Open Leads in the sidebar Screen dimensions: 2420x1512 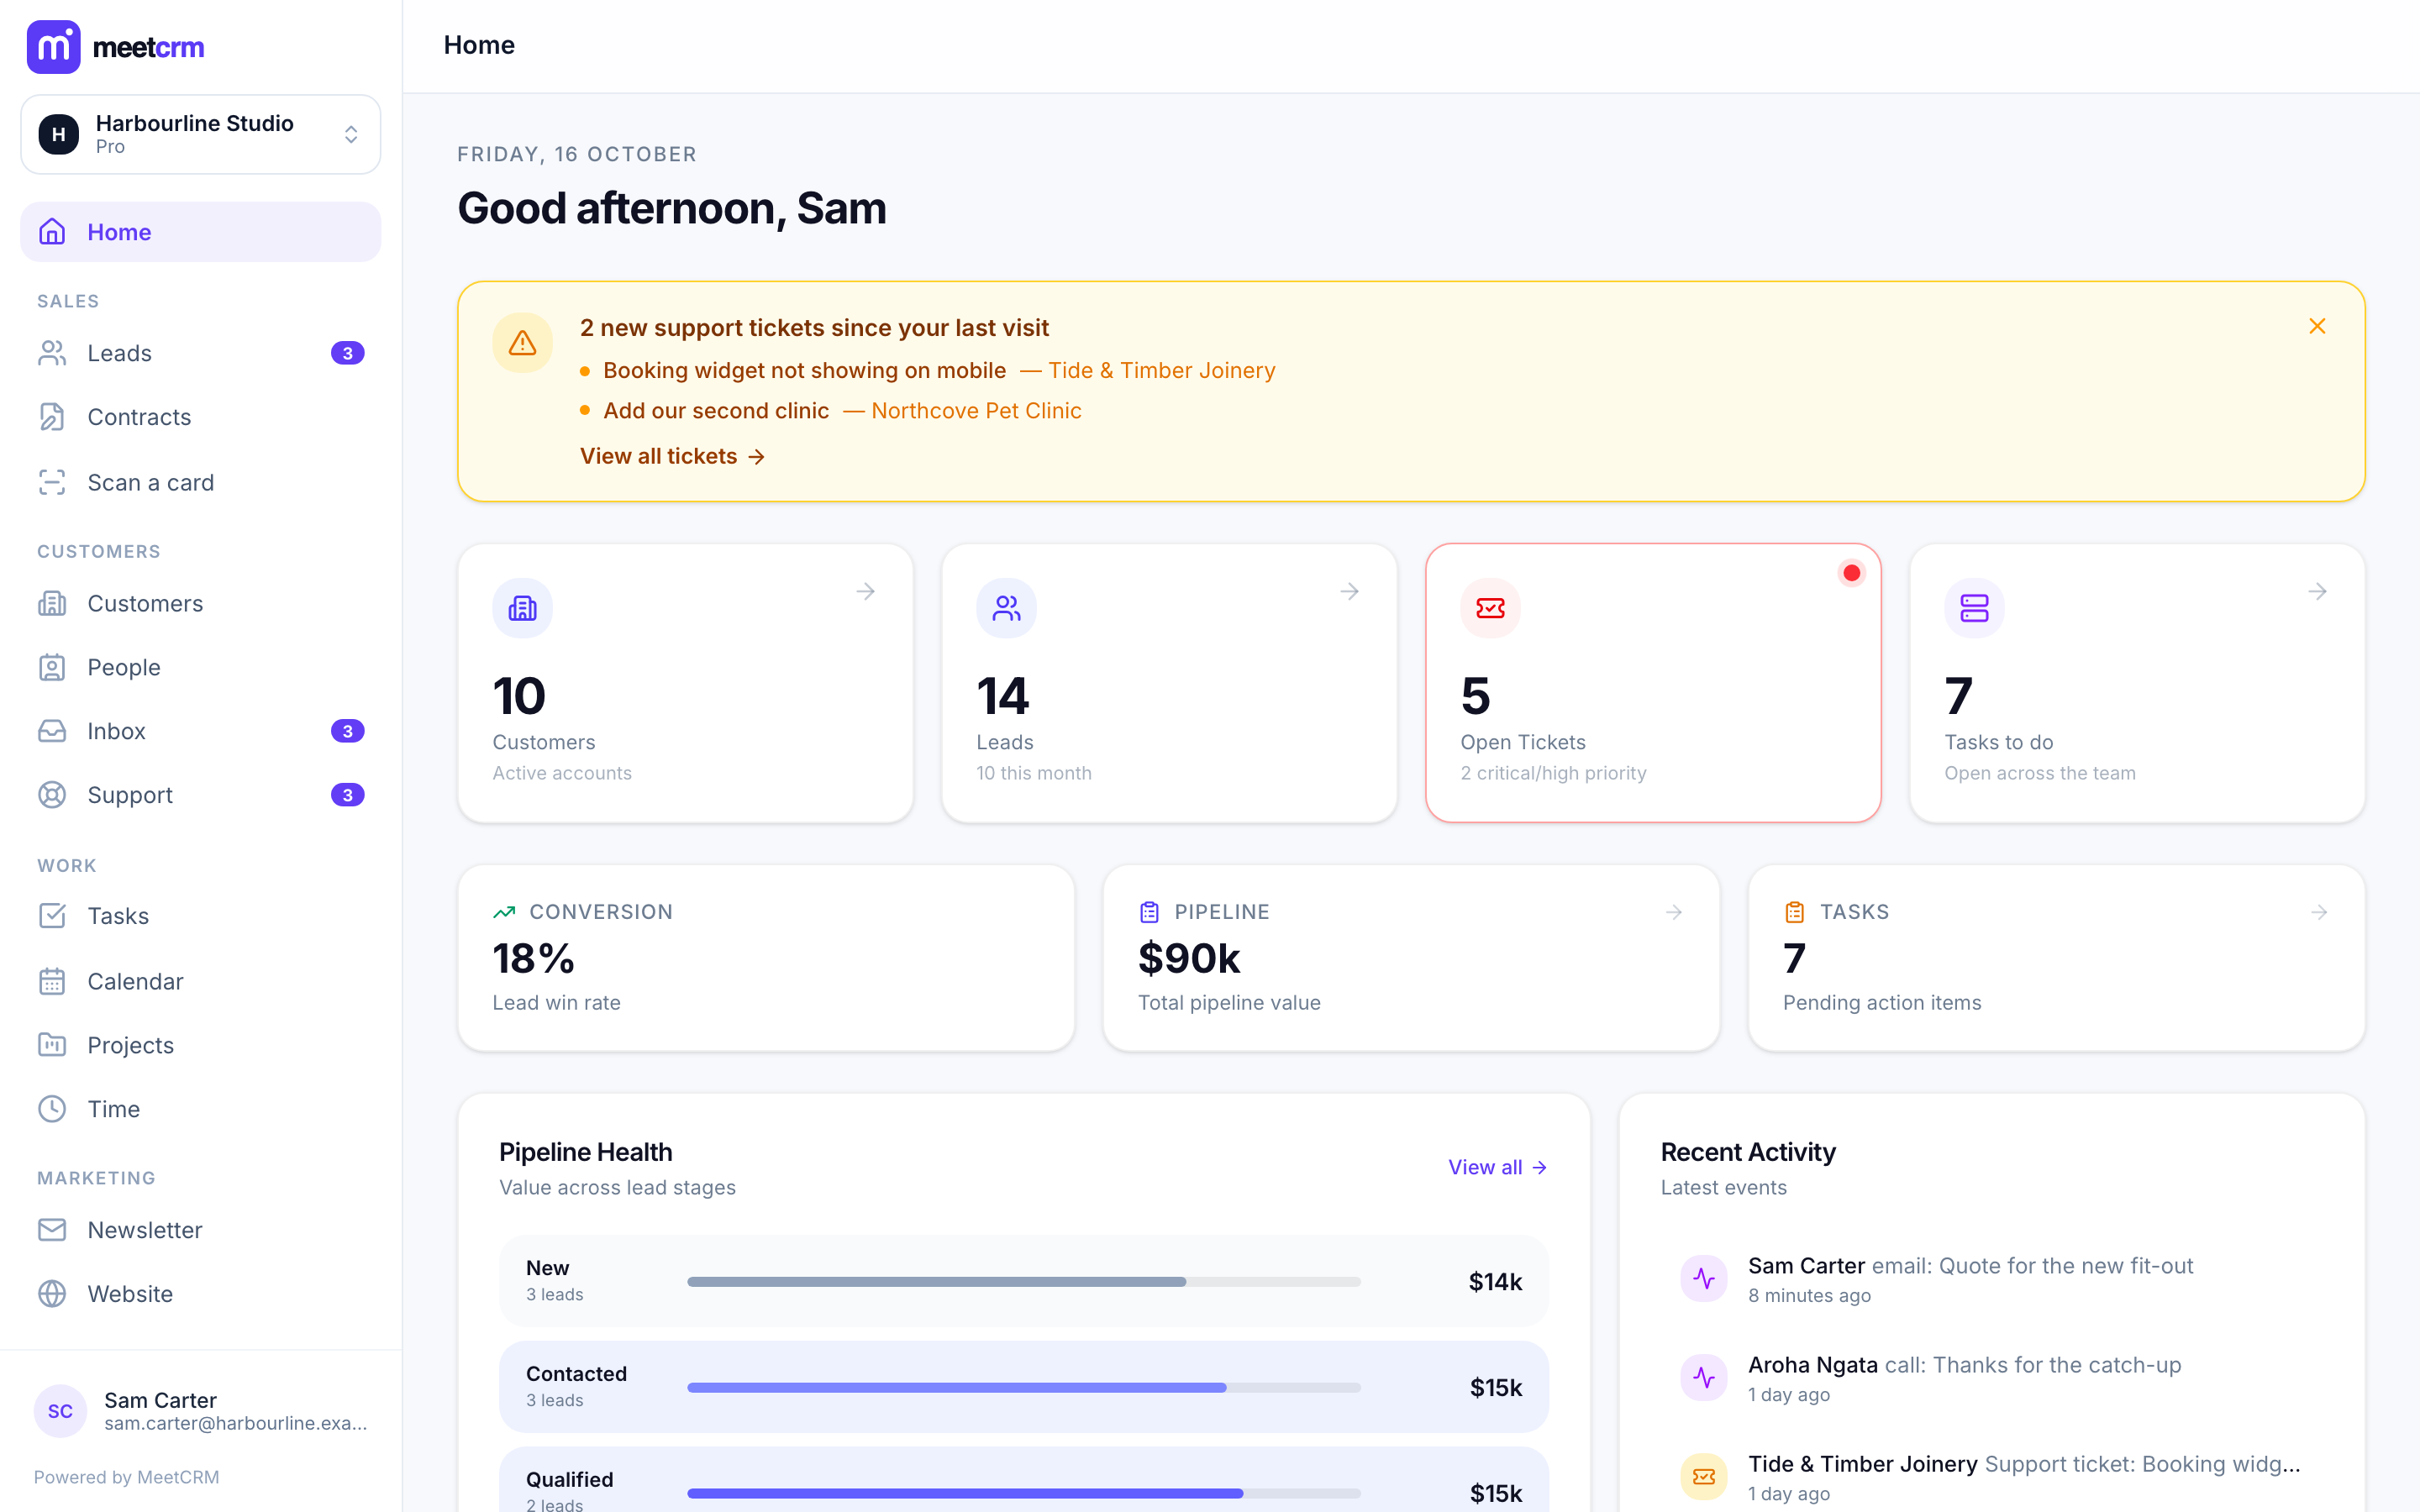200,353
